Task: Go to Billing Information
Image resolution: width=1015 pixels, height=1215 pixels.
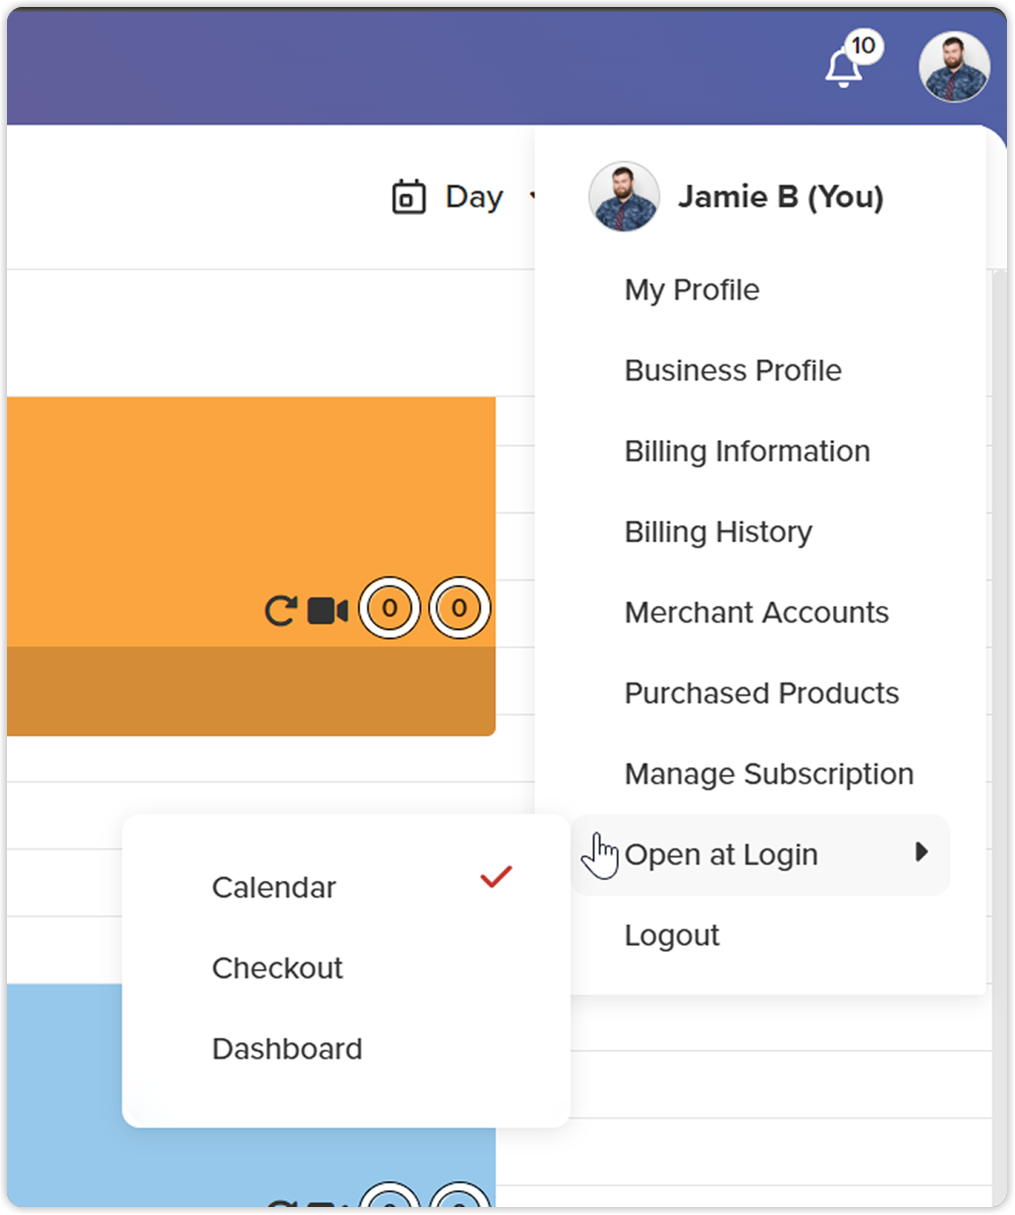Action: click(747, 451)
